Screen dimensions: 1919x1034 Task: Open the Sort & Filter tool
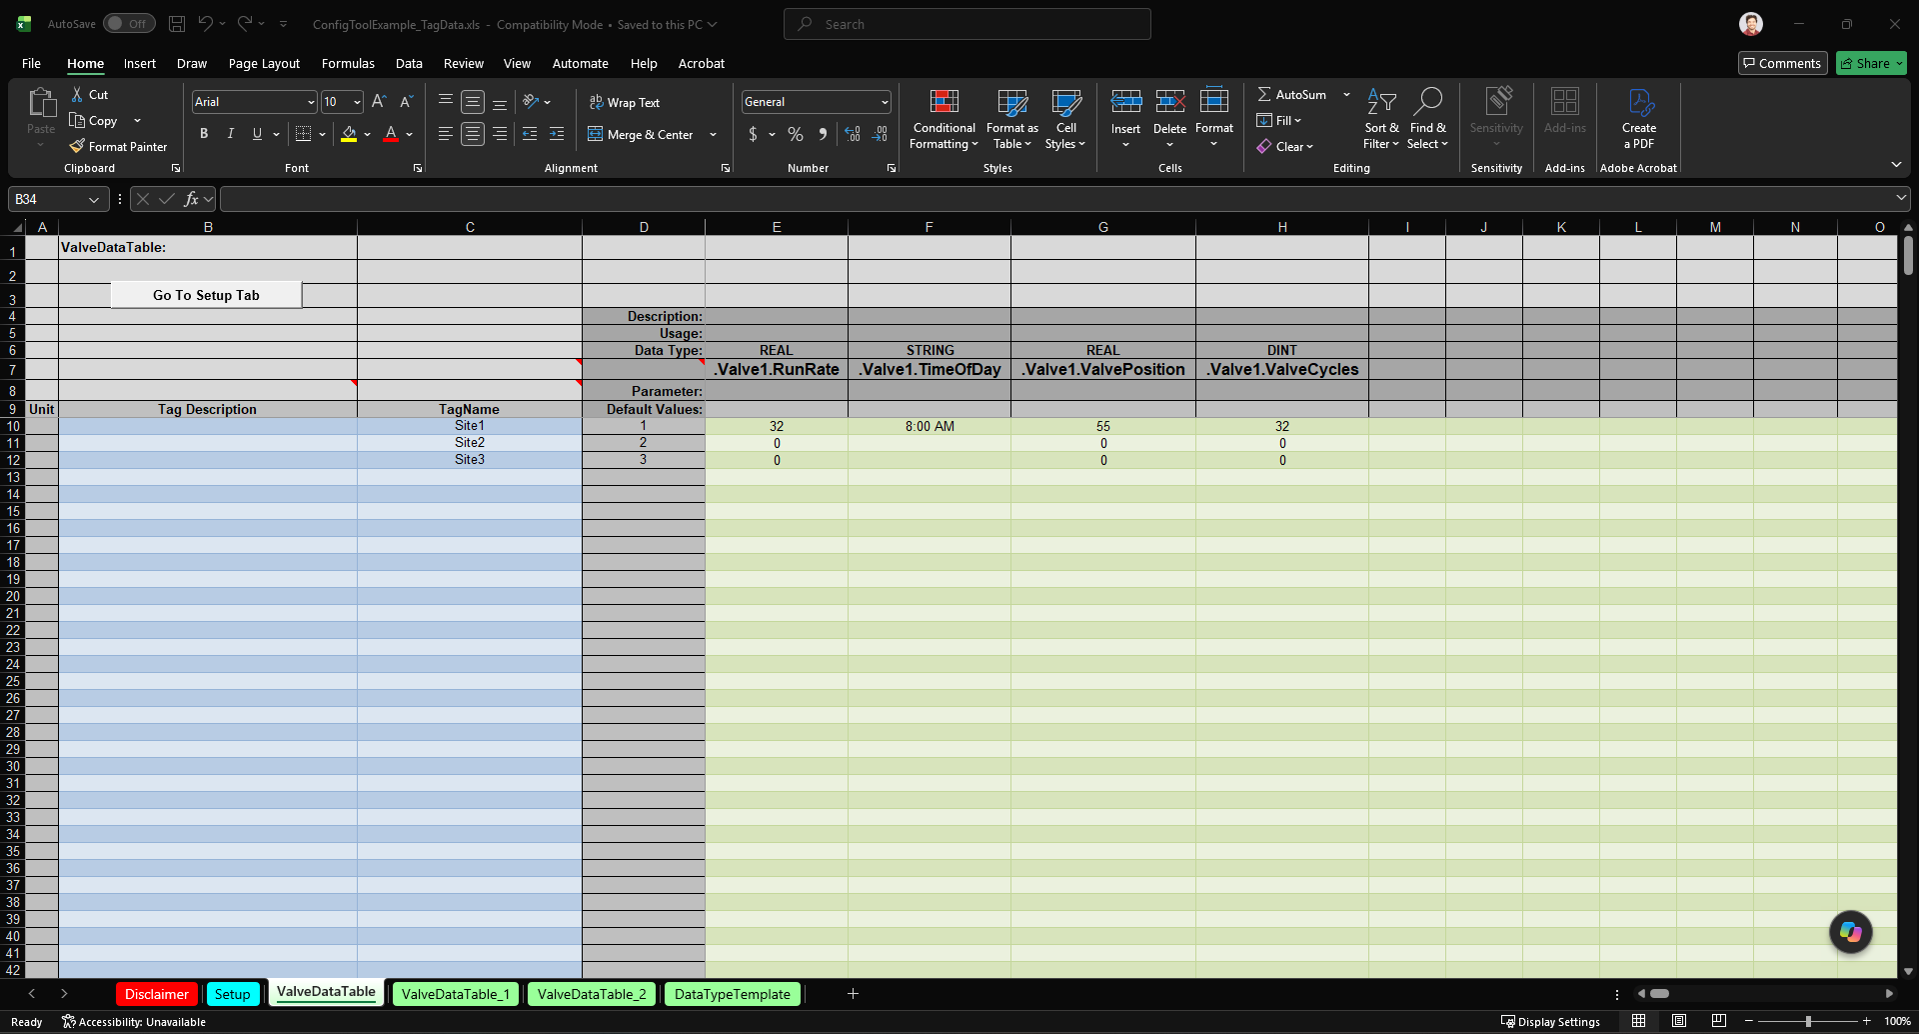point(1381,120)
